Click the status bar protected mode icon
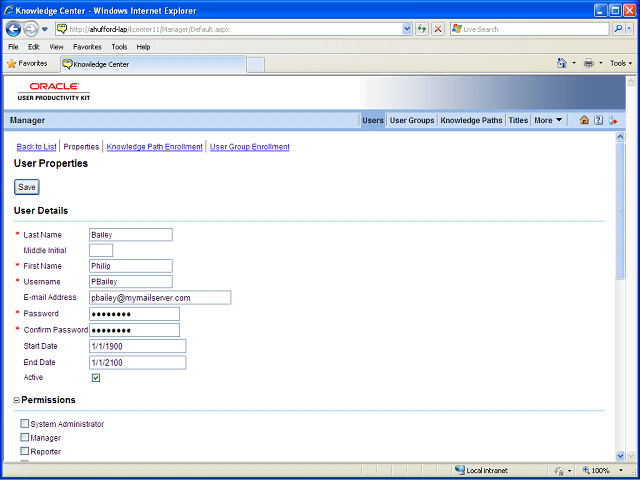Viewport: 640px width, 480px height. [x=560, y=471]
